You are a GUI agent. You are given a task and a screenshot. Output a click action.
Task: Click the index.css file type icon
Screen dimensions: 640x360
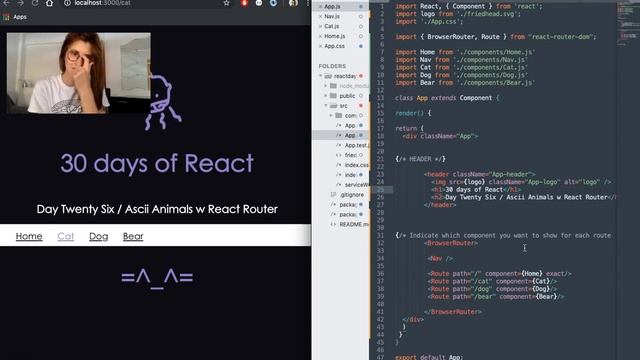pyautogui.click(x=339, y=165)
